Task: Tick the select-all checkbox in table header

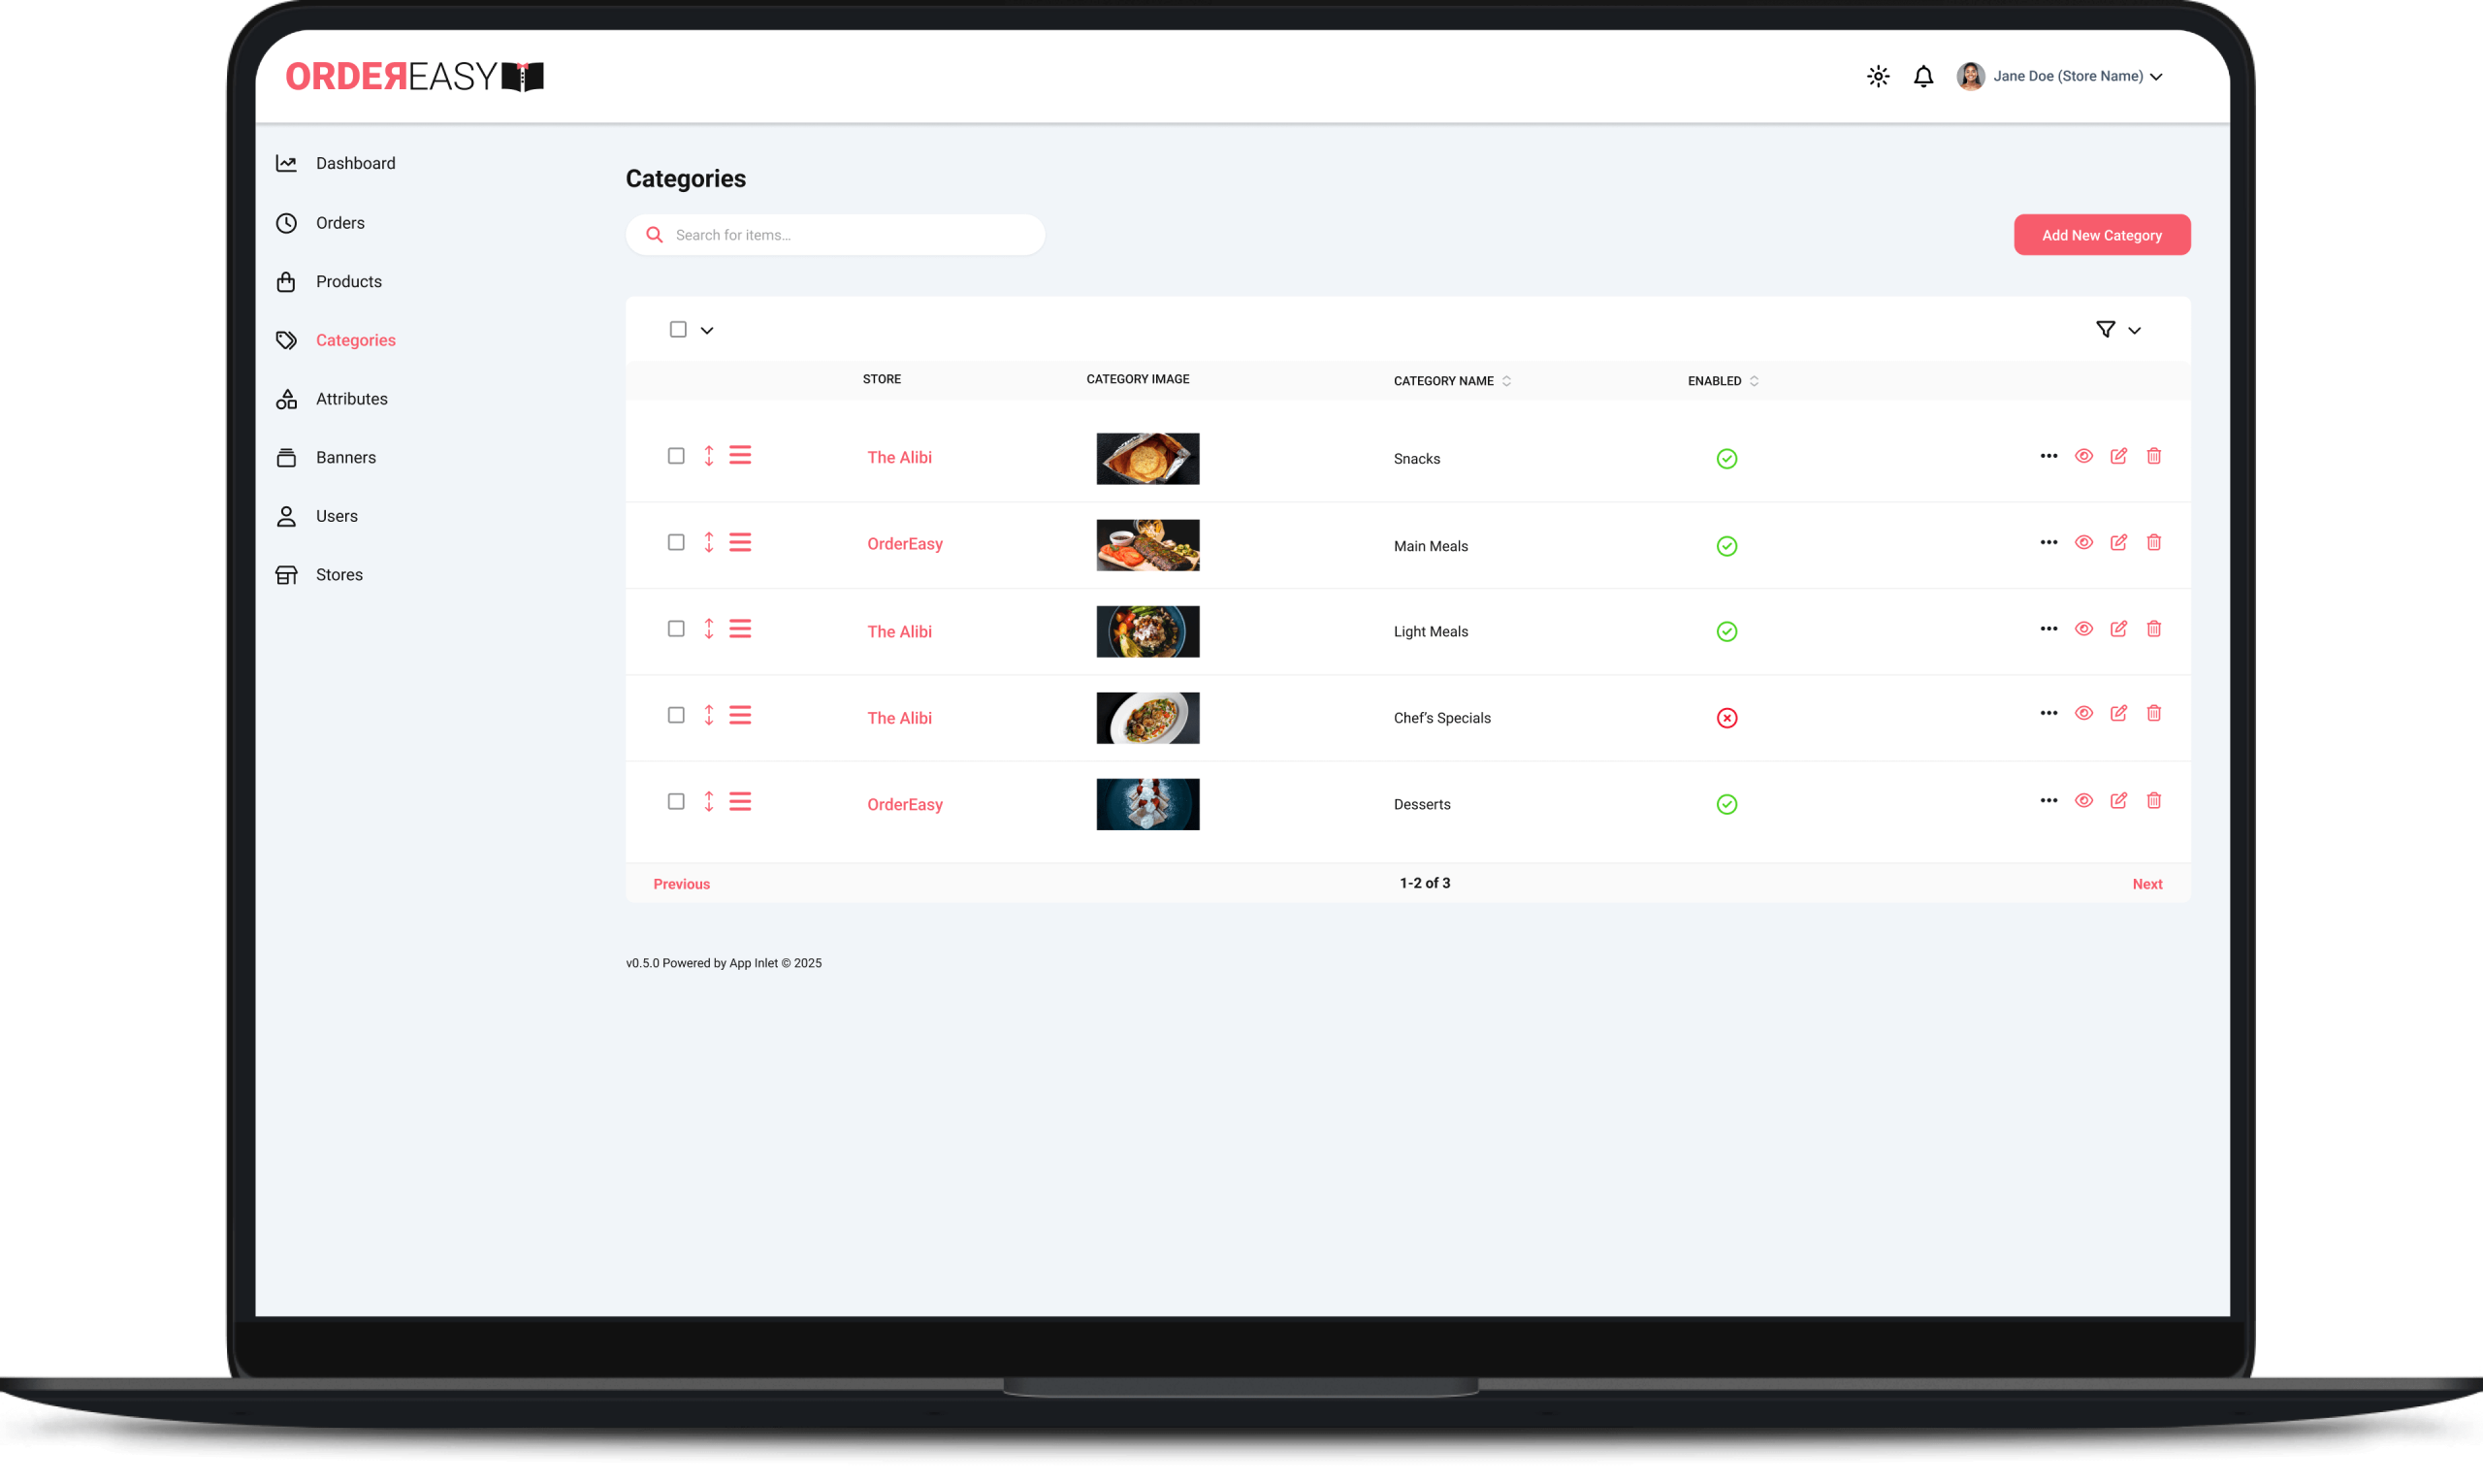Action: [678, 329]
